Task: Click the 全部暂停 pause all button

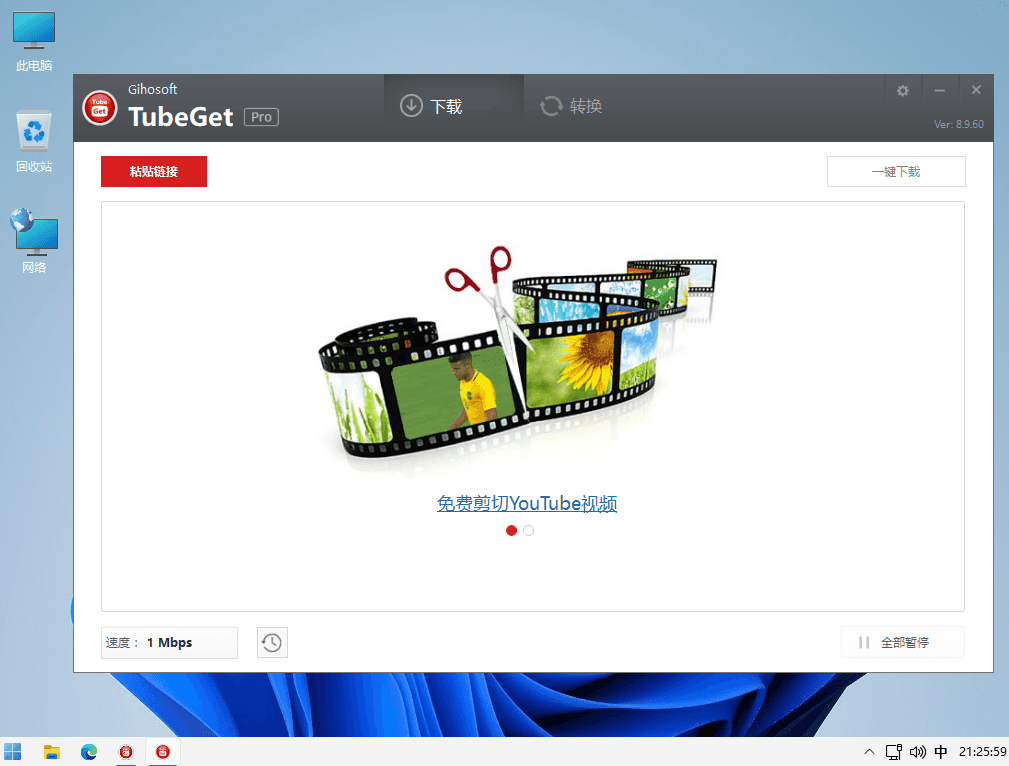Action: click(x=903, y=642)
